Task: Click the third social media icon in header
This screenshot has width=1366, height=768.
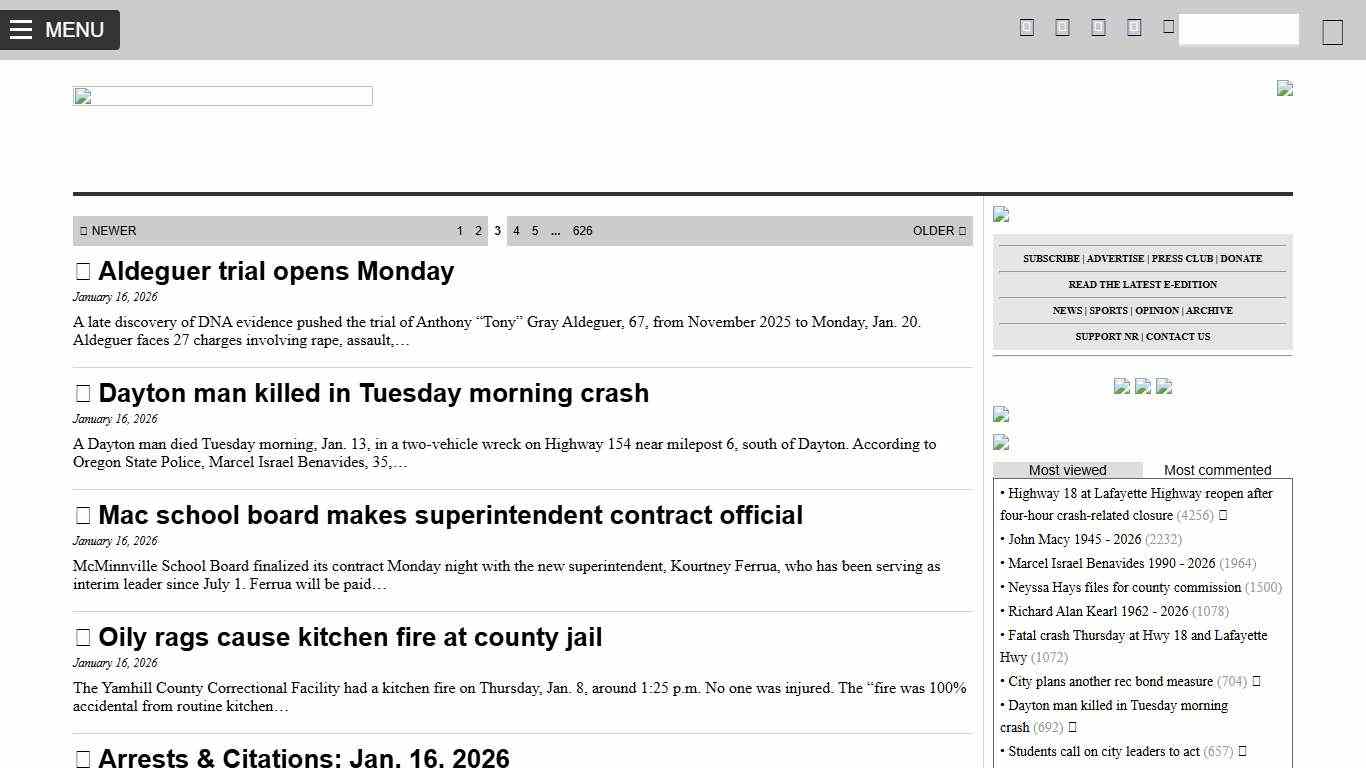Action: [1098, 27]
